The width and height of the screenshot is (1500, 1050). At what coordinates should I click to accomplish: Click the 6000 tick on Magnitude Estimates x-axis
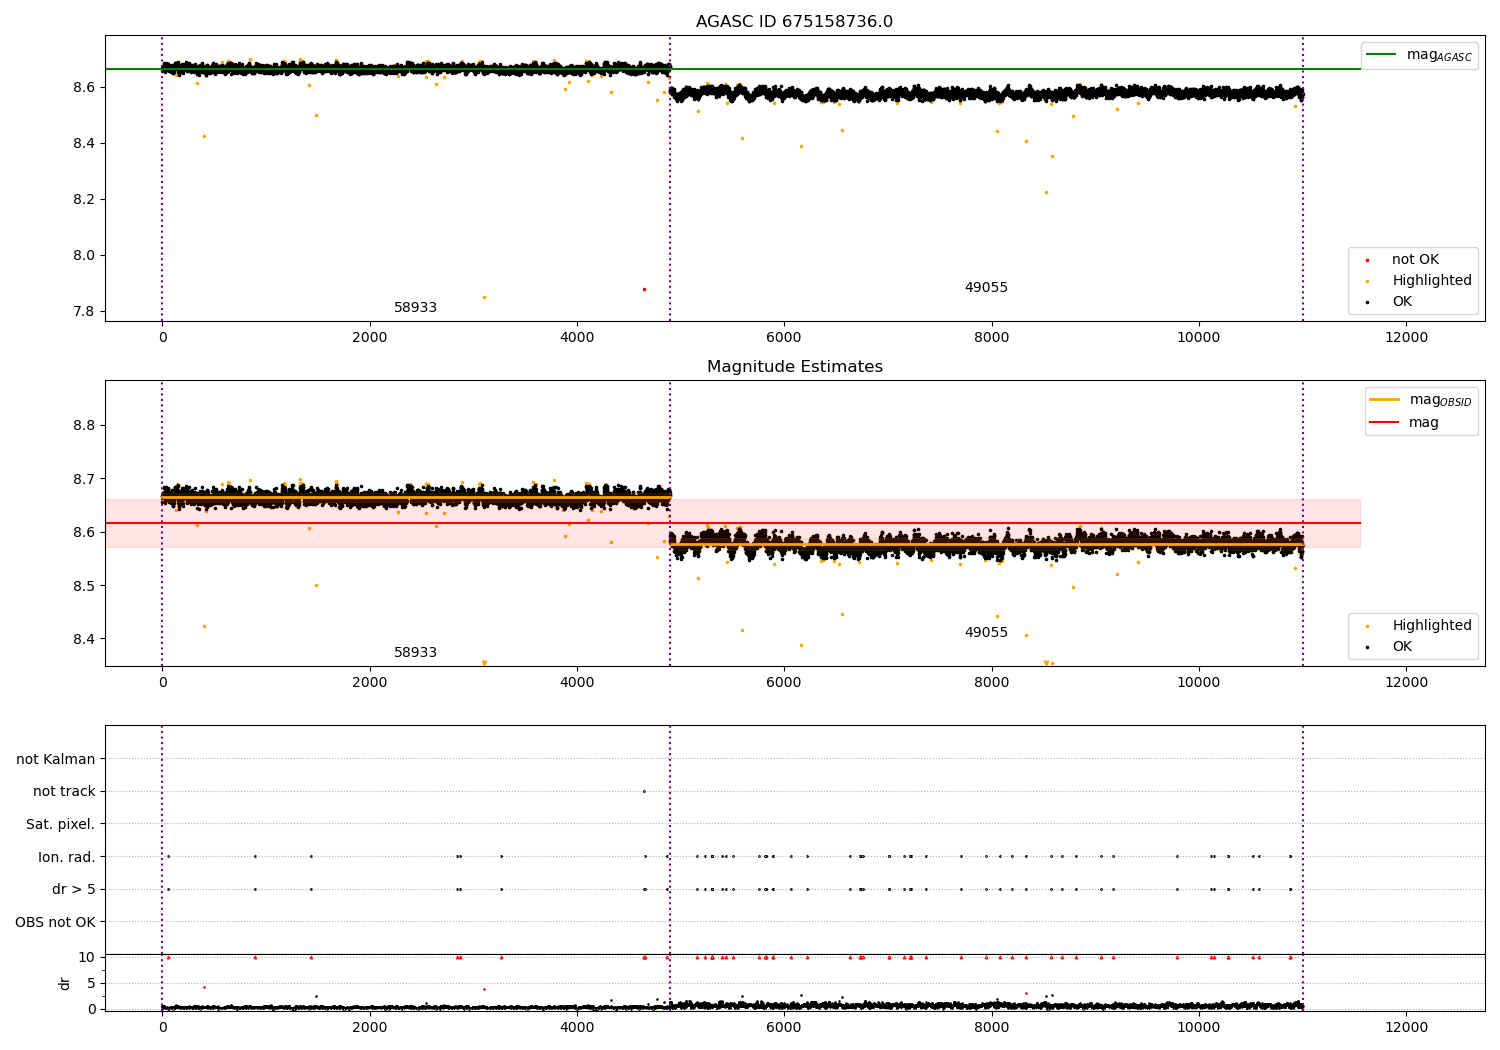tap(784, 683)
